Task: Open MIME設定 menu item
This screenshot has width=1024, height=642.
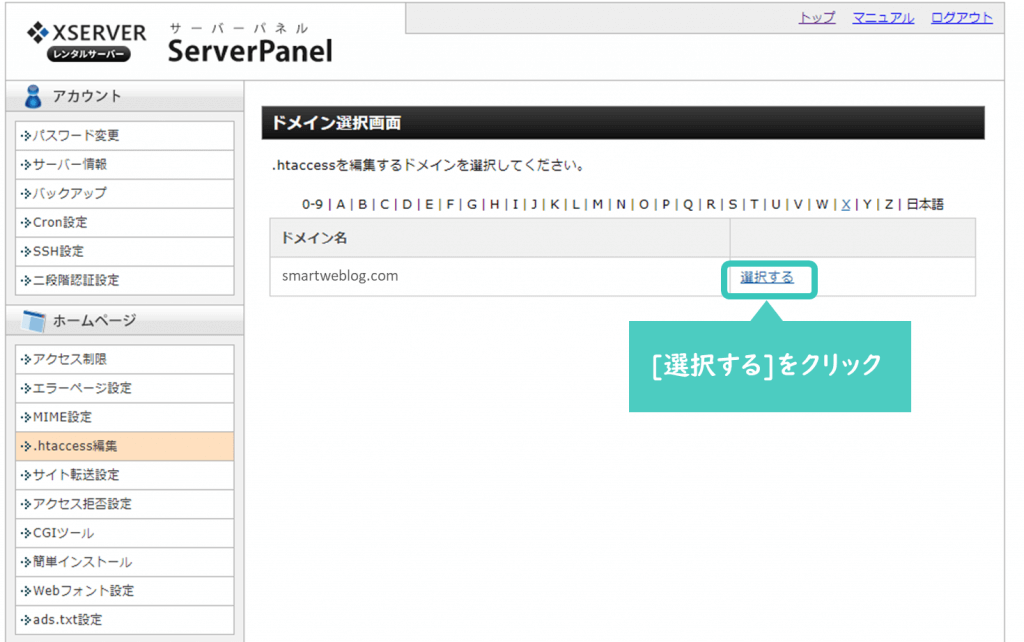Action: tap(125, 417)
